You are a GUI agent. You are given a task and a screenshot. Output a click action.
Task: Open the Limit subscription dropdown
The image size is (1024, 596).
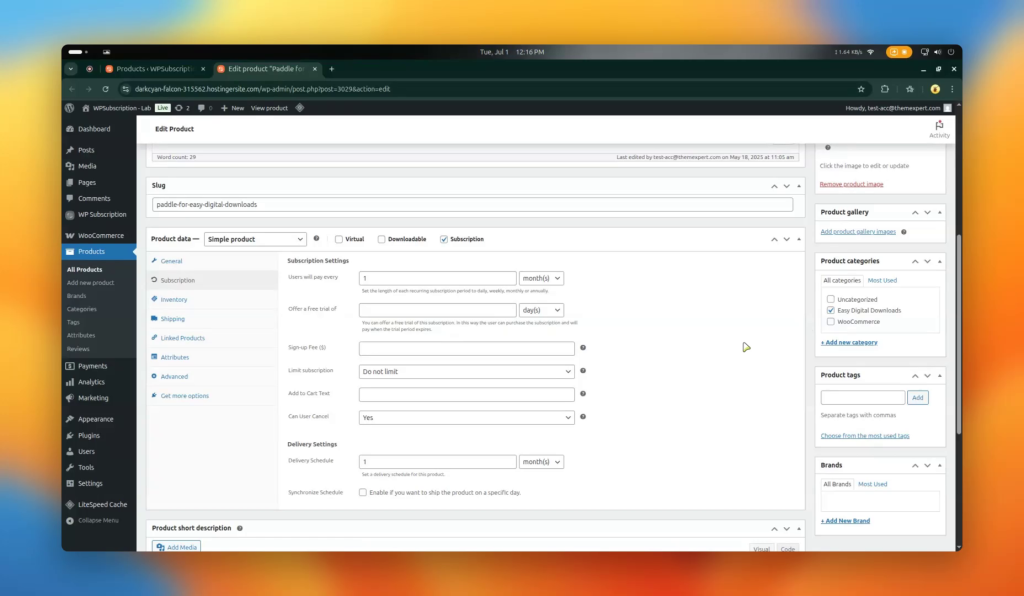coord(466,371)
